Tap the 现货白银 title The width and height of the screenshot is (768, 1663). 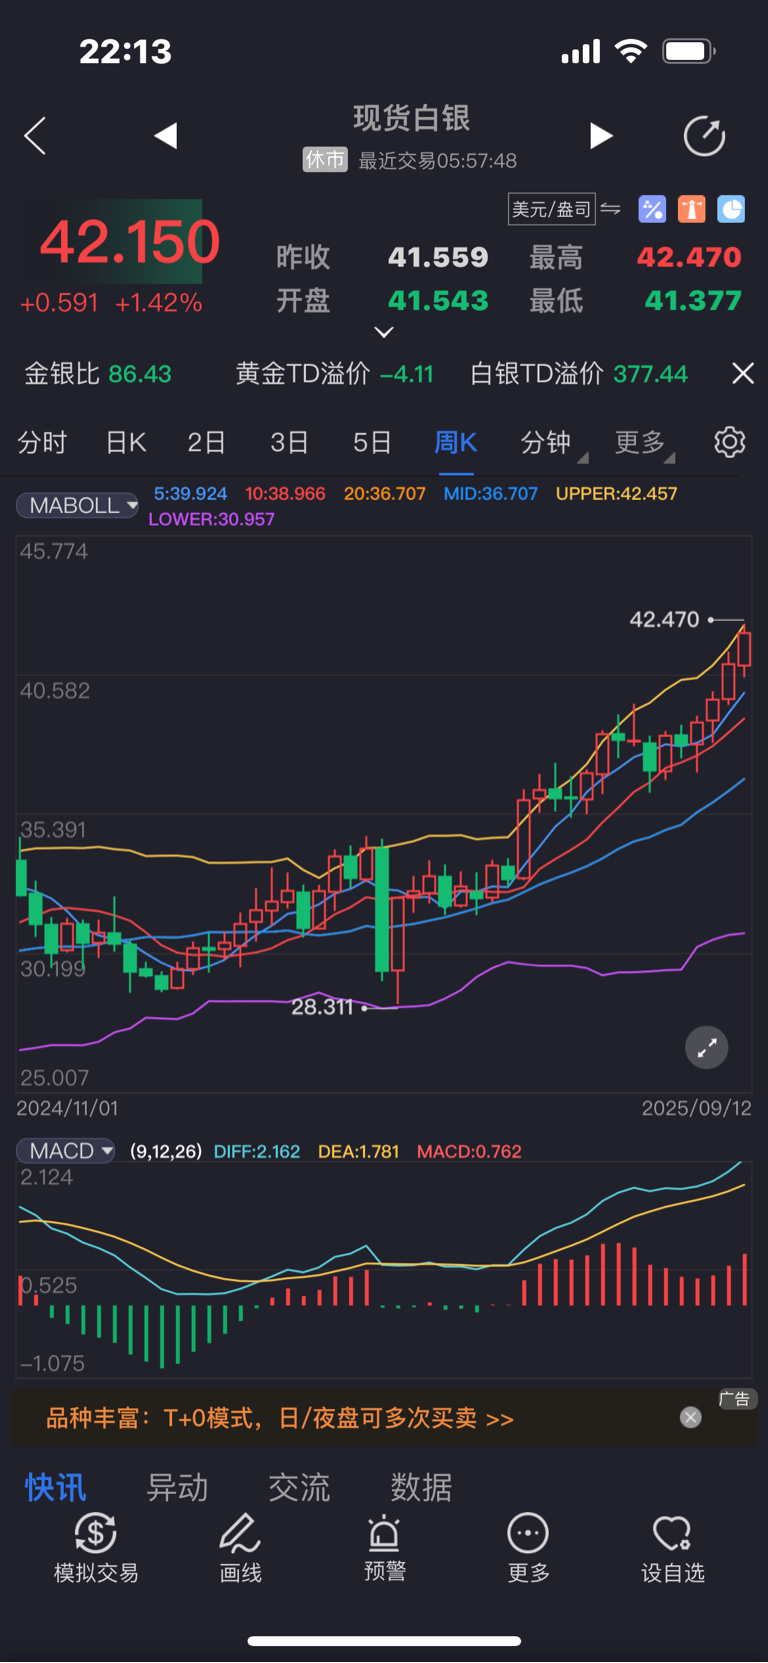click(411, 118)
